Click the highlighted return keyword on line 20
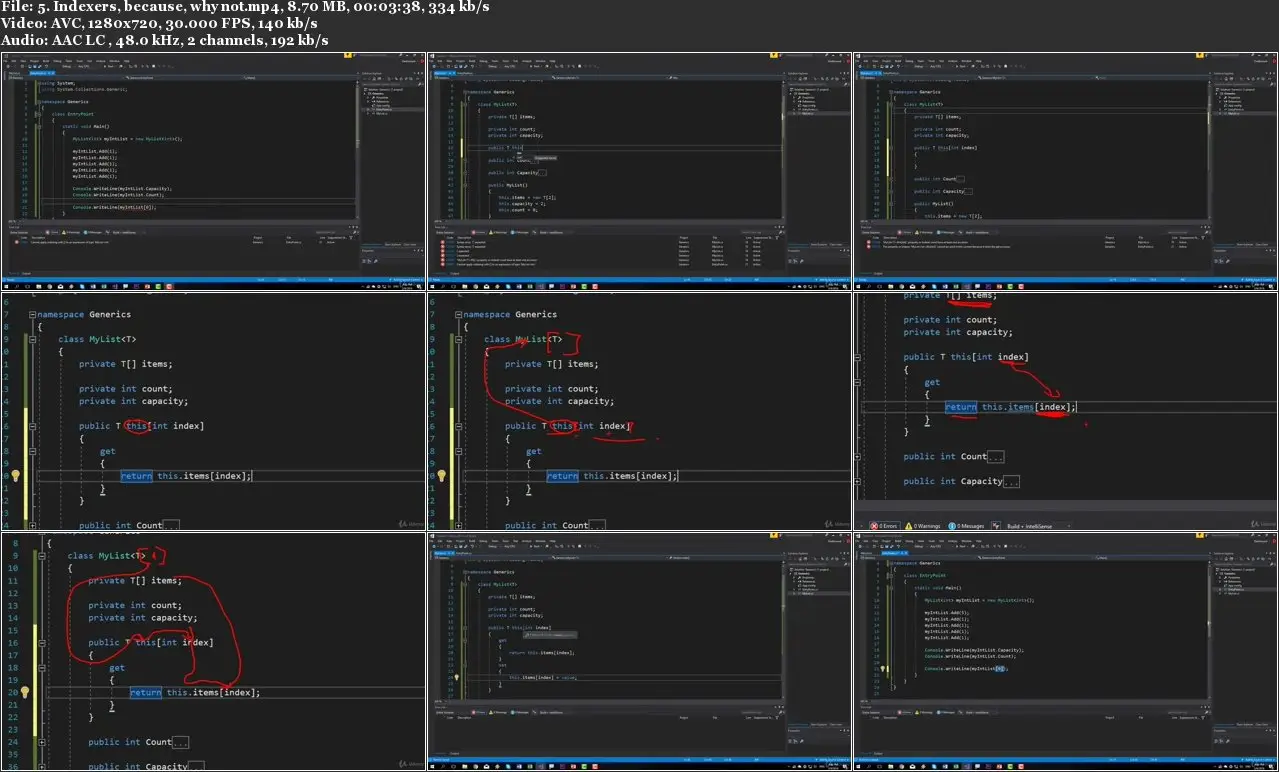Viewport: 1279px width, 772px height. 145,692
